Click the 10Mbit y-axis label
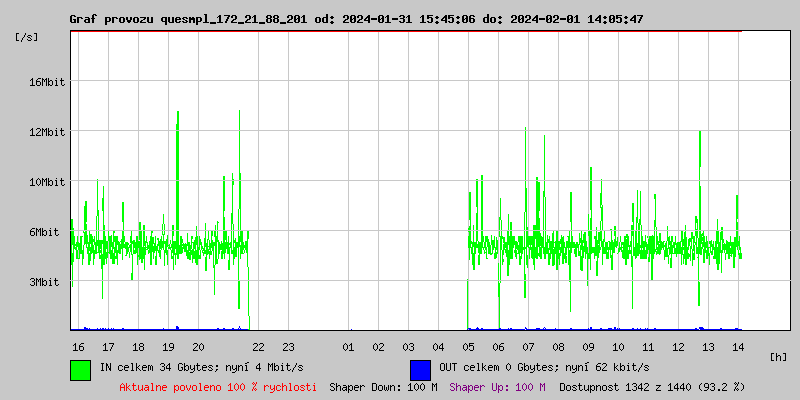Viewport: 800px width, 400px height. tap(46, 182)
